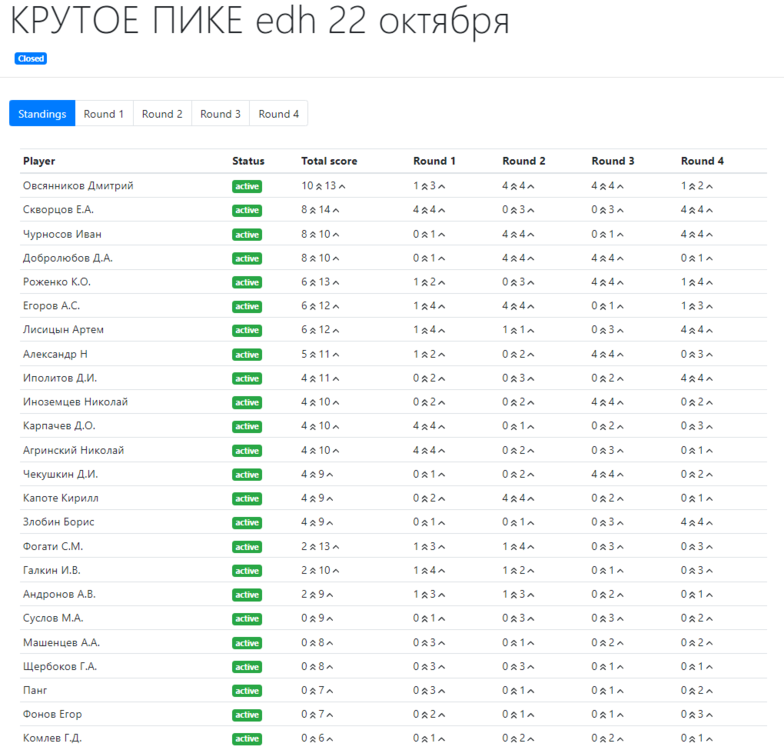Click double-chevron icon in Чурносов Иван's Round 1

point(425,234)
